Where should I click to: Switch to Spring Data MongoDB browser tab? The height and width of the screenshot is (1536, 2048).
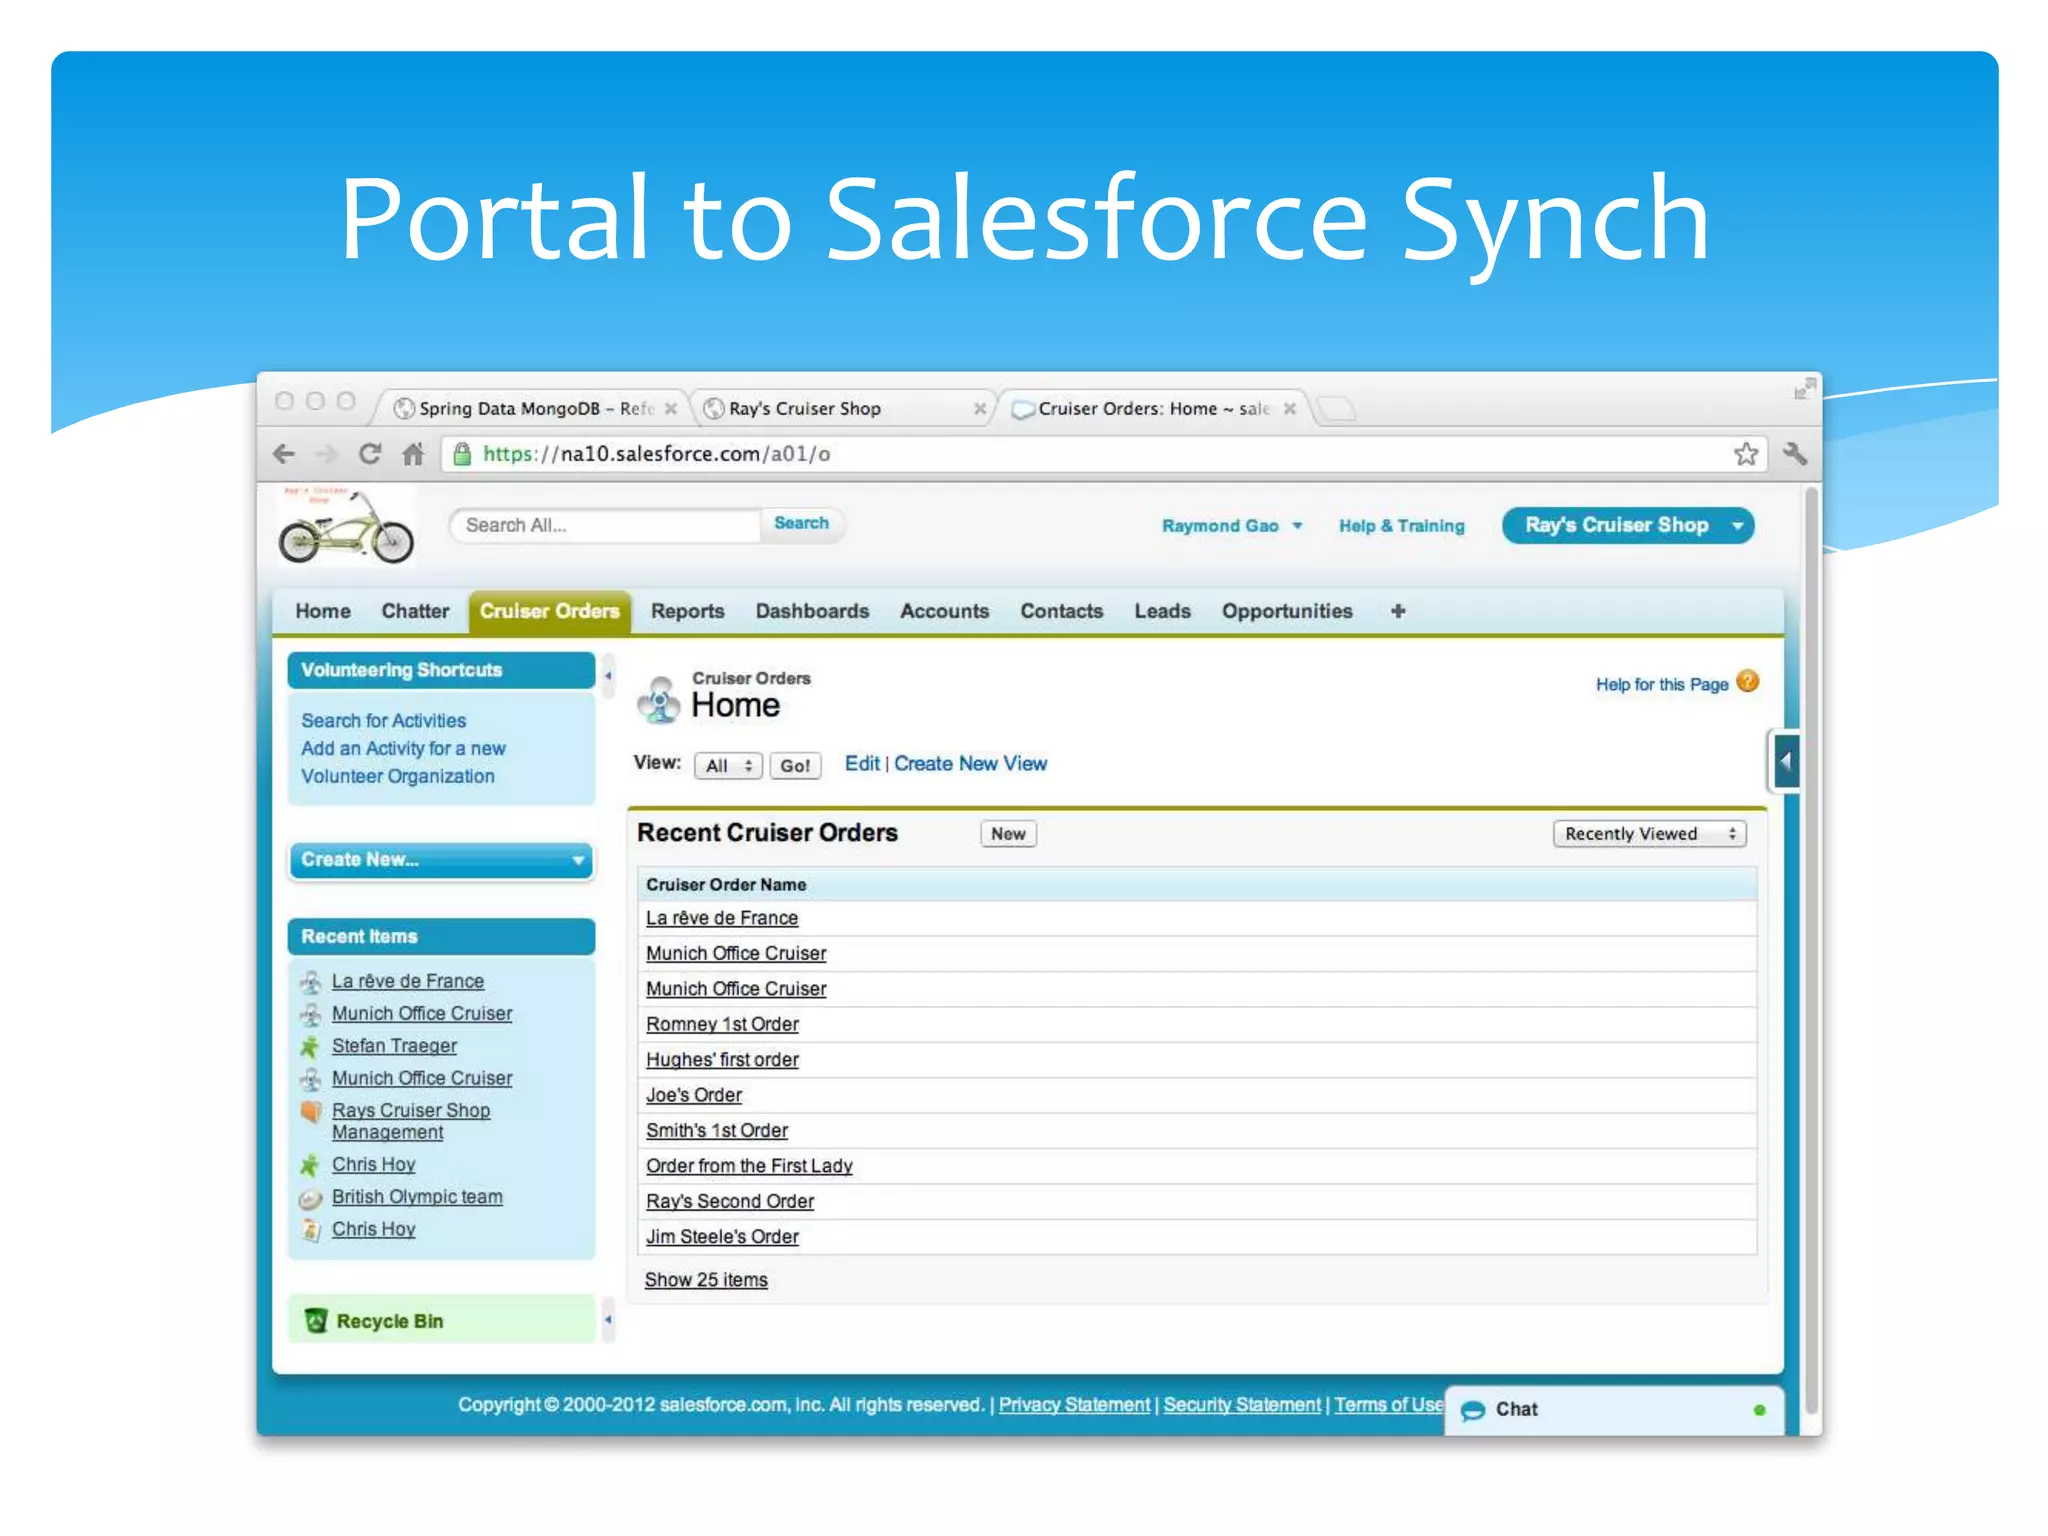pyautogui.click(x=535, y=409)
